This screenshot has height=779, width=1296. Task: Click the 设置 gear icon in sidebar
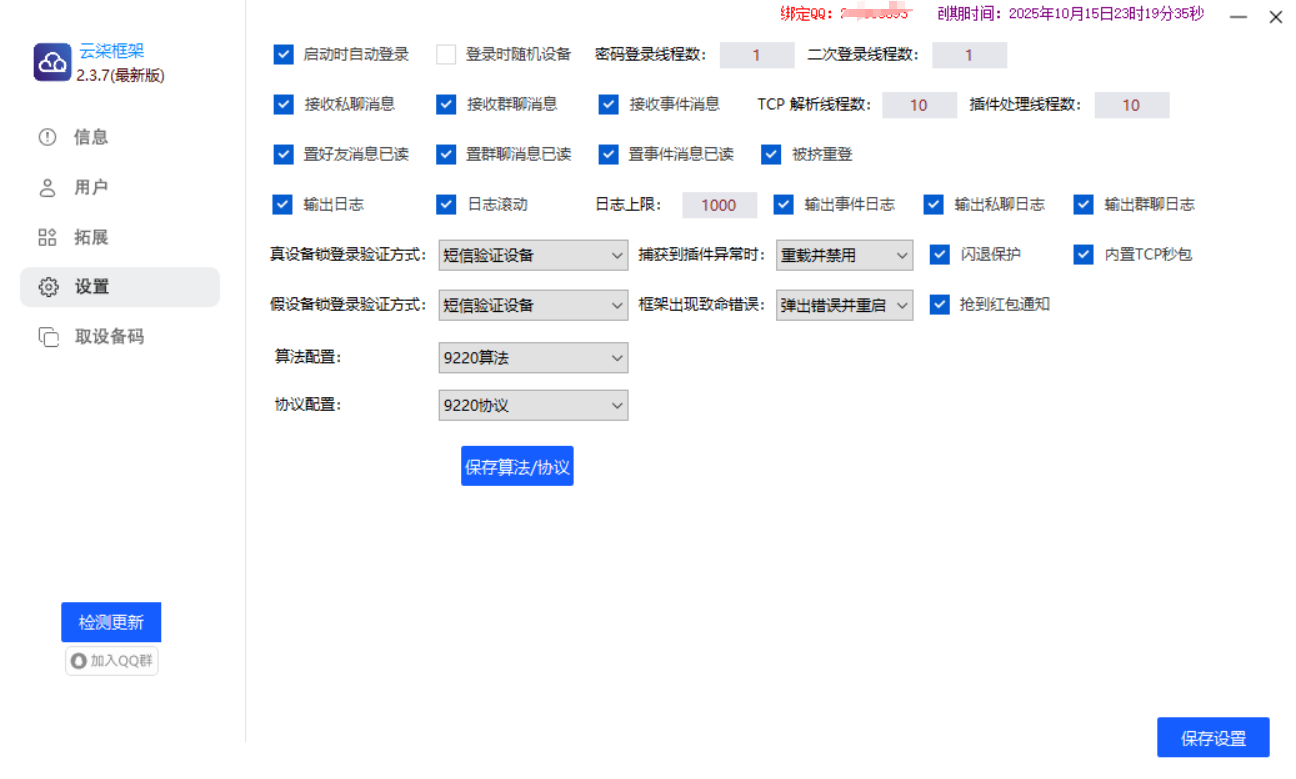coord(48,286)
